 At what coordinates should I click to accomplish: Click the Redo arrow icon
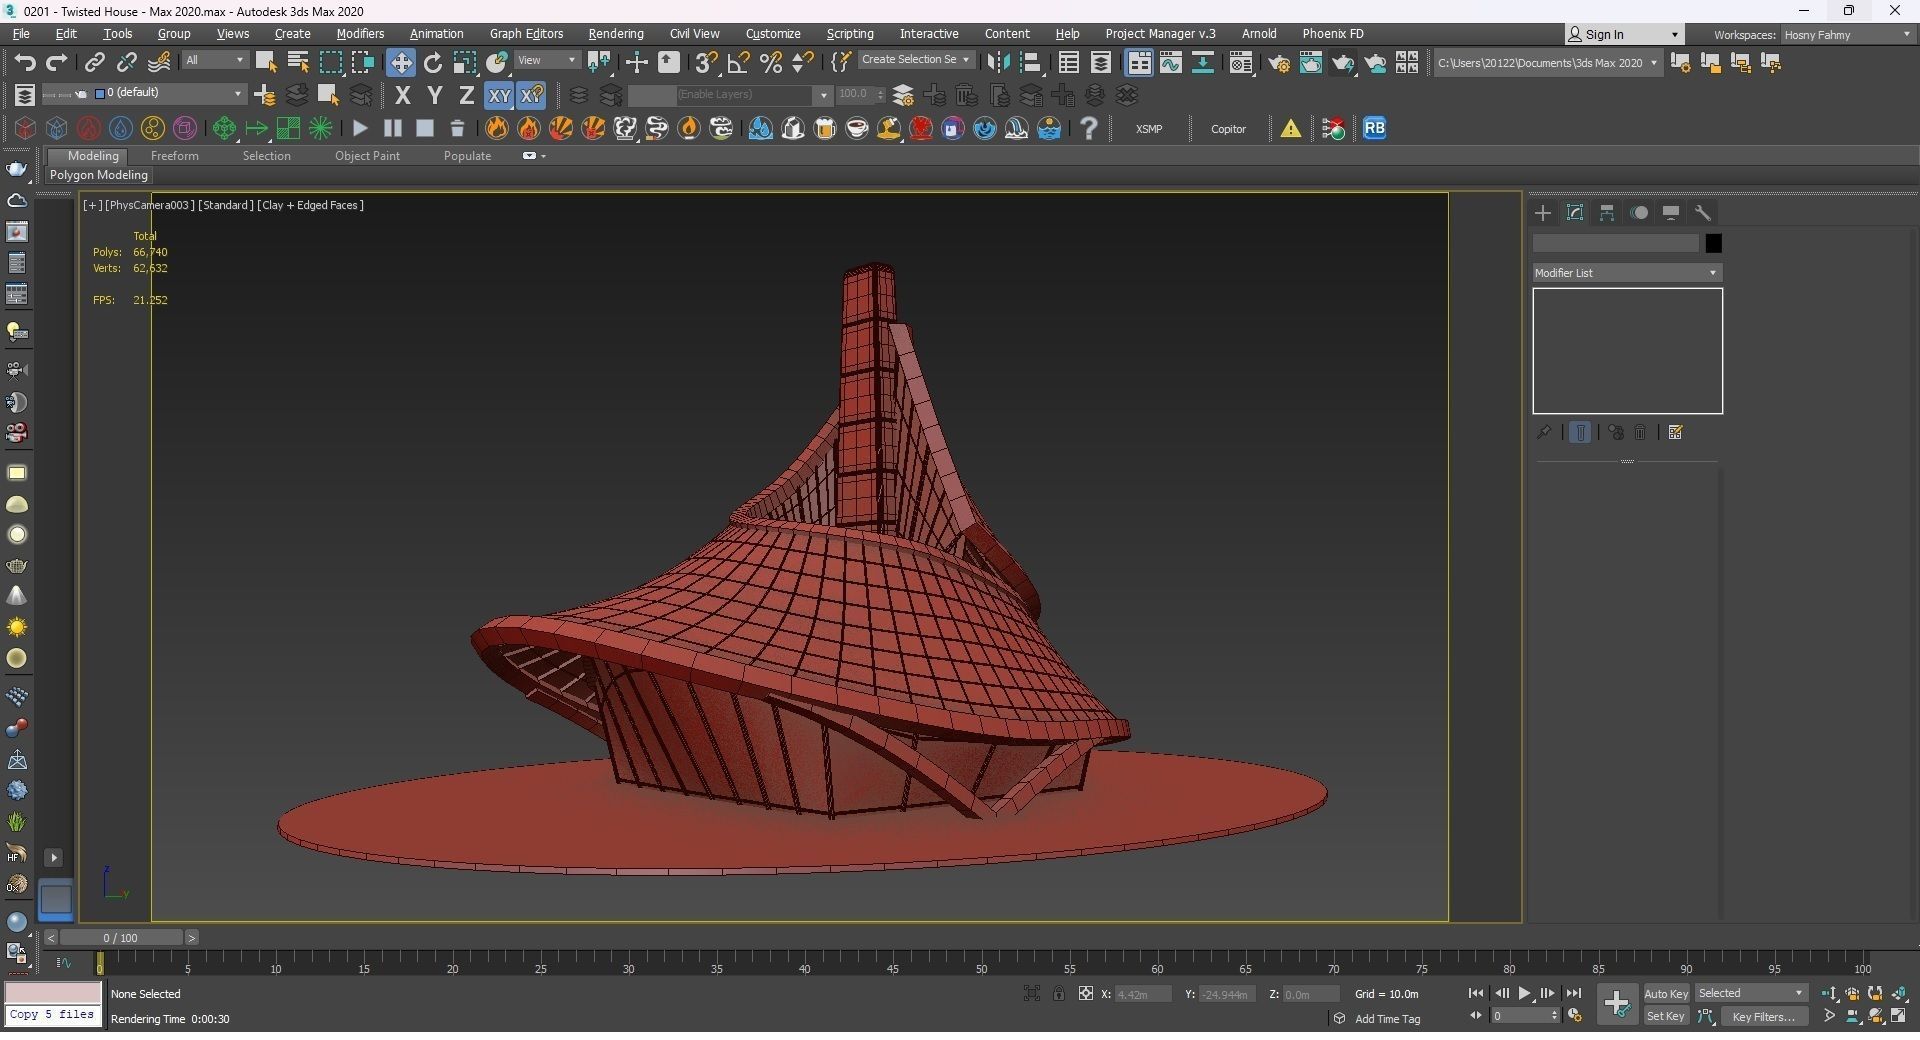(x=57, y=62)
